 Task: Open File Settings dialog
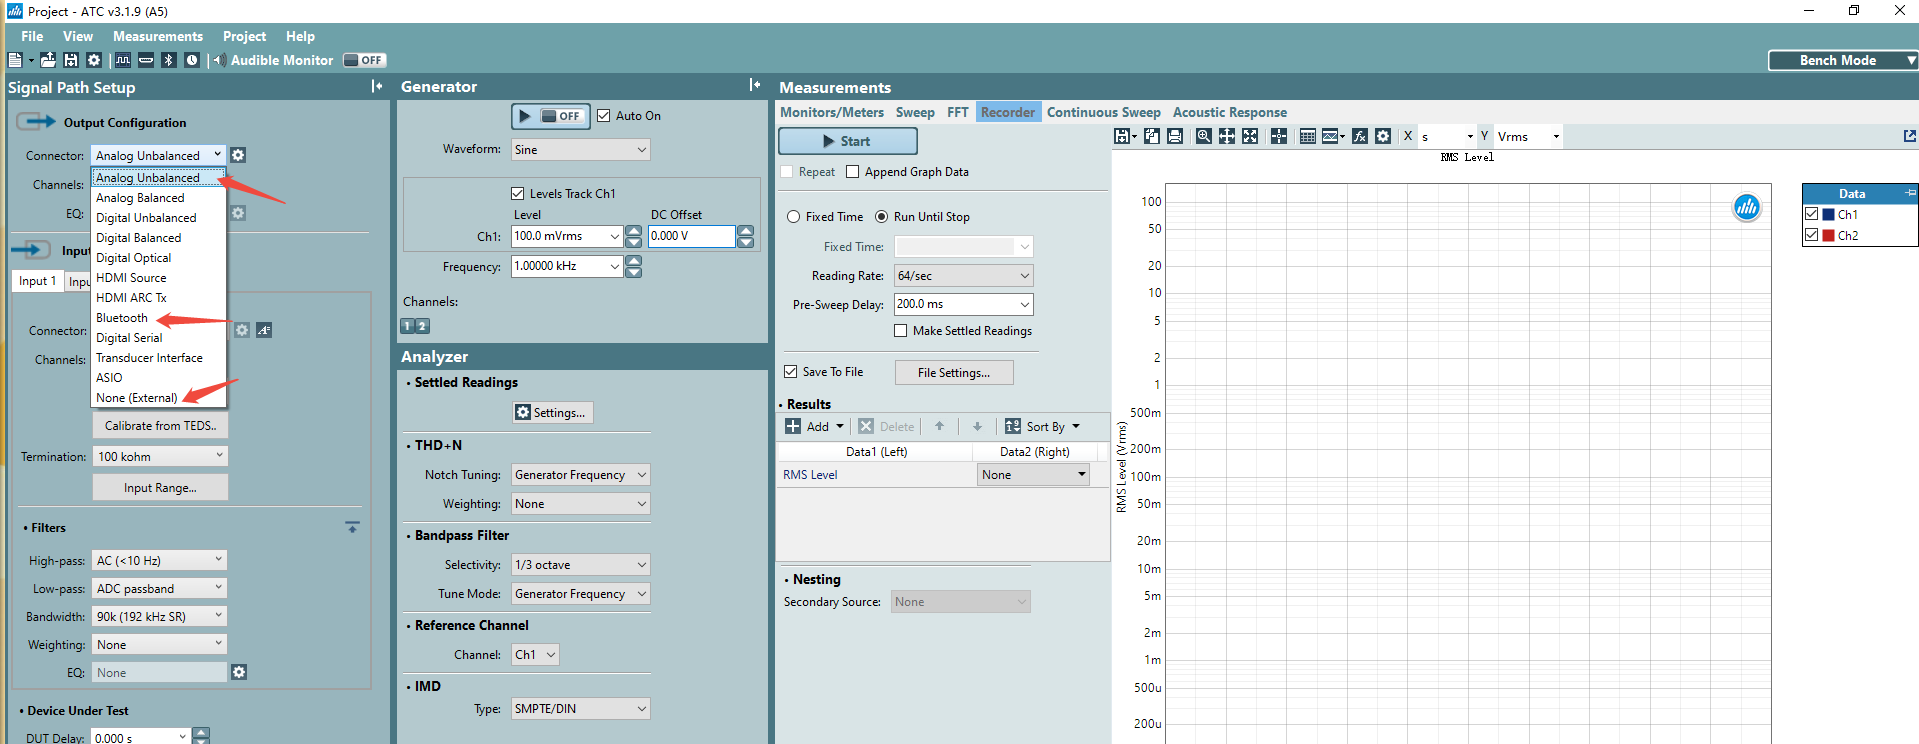tap(954, 373)
